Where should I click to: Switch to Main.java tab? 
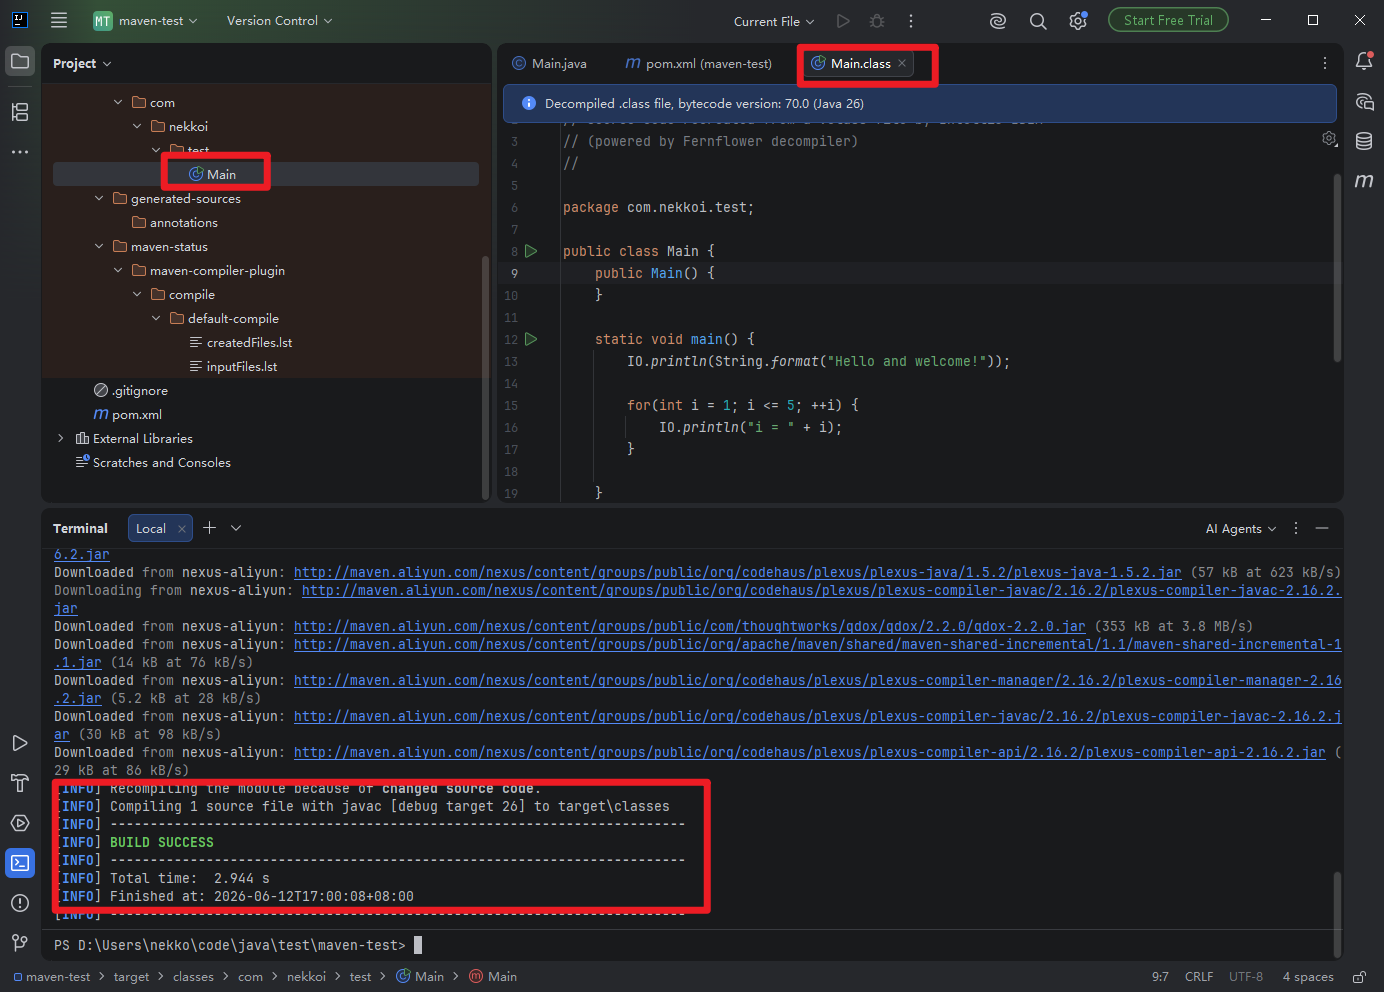tap(550, 63)
